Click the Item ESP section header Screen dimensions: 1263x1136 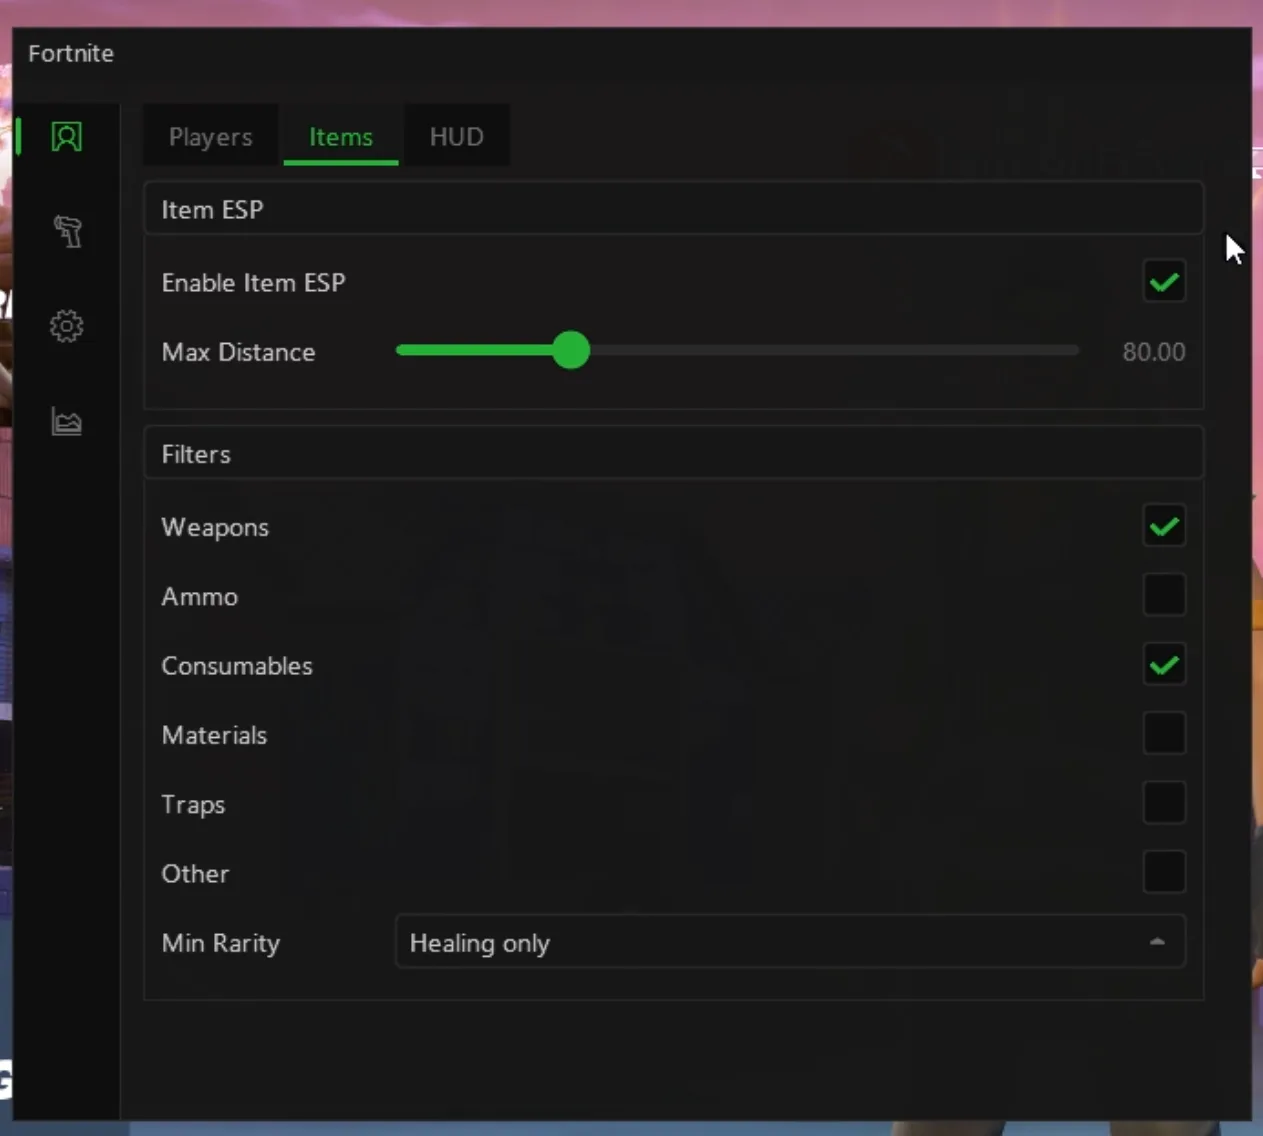673,209
